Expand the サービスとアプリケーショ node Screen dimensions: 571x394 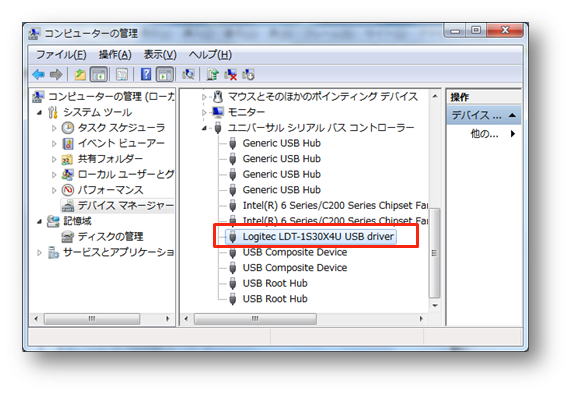point(39,252)
